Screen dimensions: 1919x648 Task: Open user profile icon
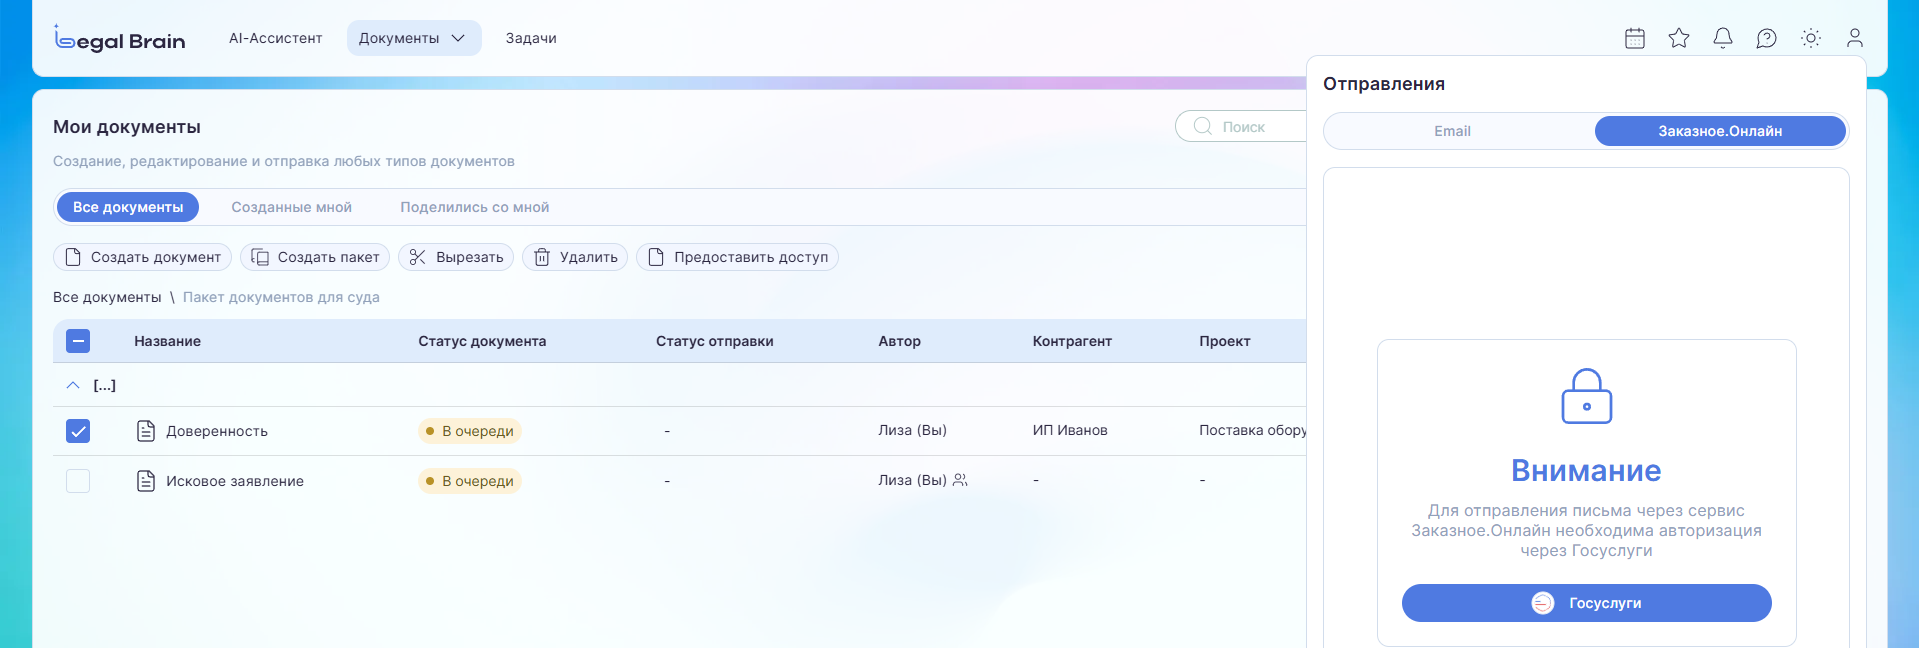pyautogui.click(x=1855, y=38)
